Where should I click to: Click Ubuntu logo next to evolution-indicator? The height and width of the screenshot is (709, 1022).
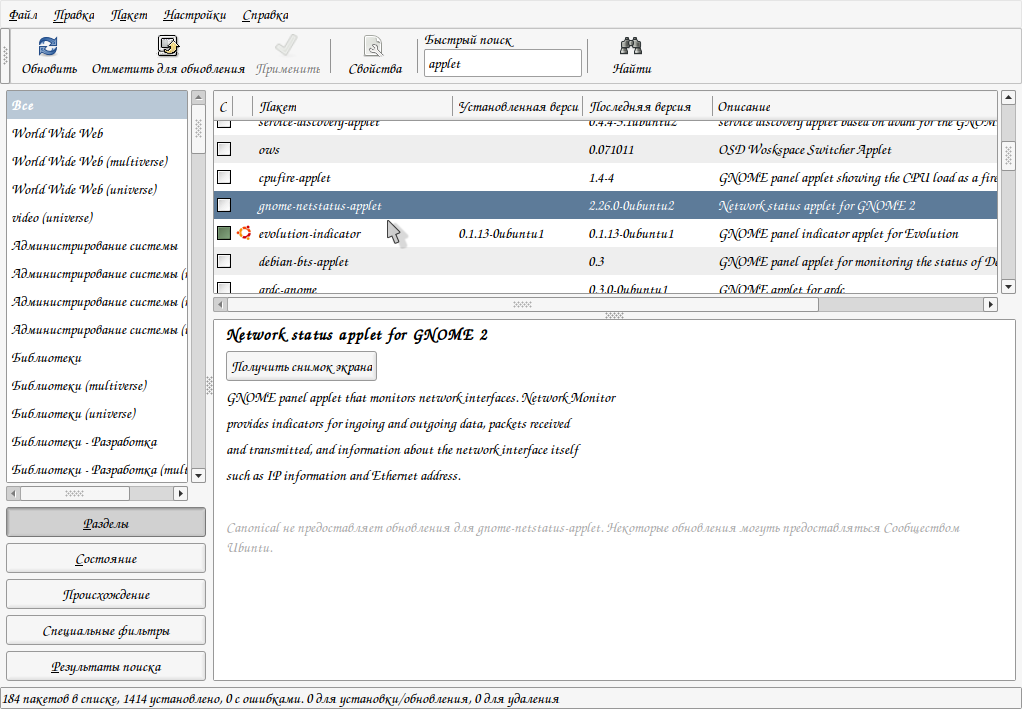click(x=244, y=233)
